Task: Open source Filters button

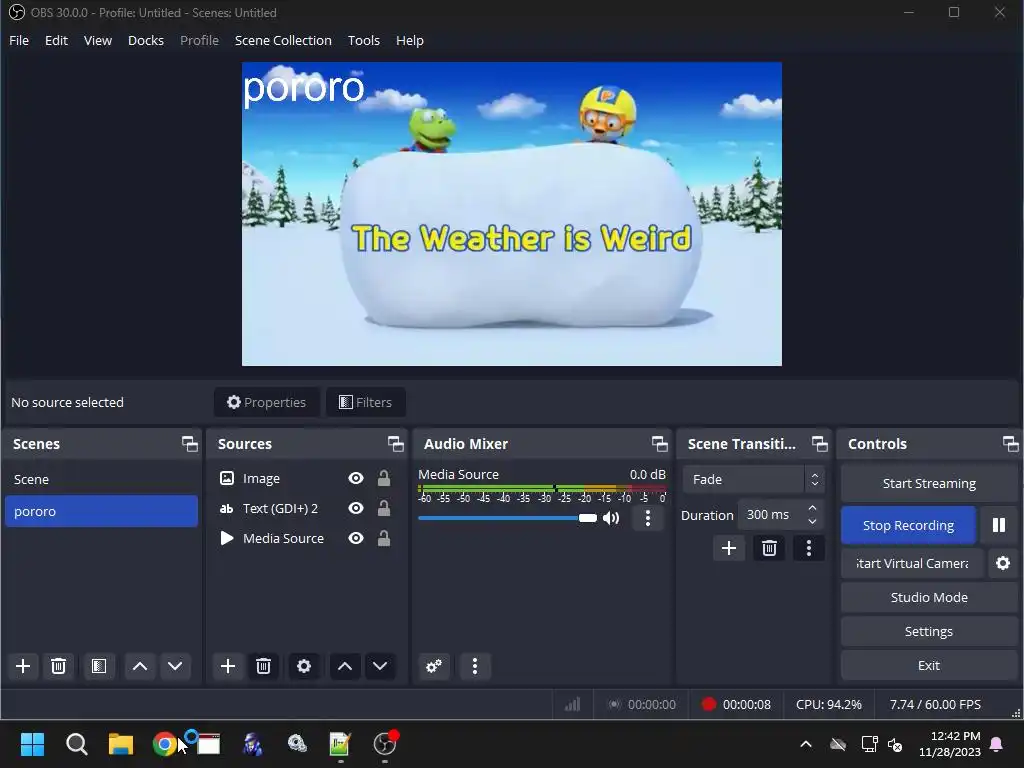Action: click(366, 402)
